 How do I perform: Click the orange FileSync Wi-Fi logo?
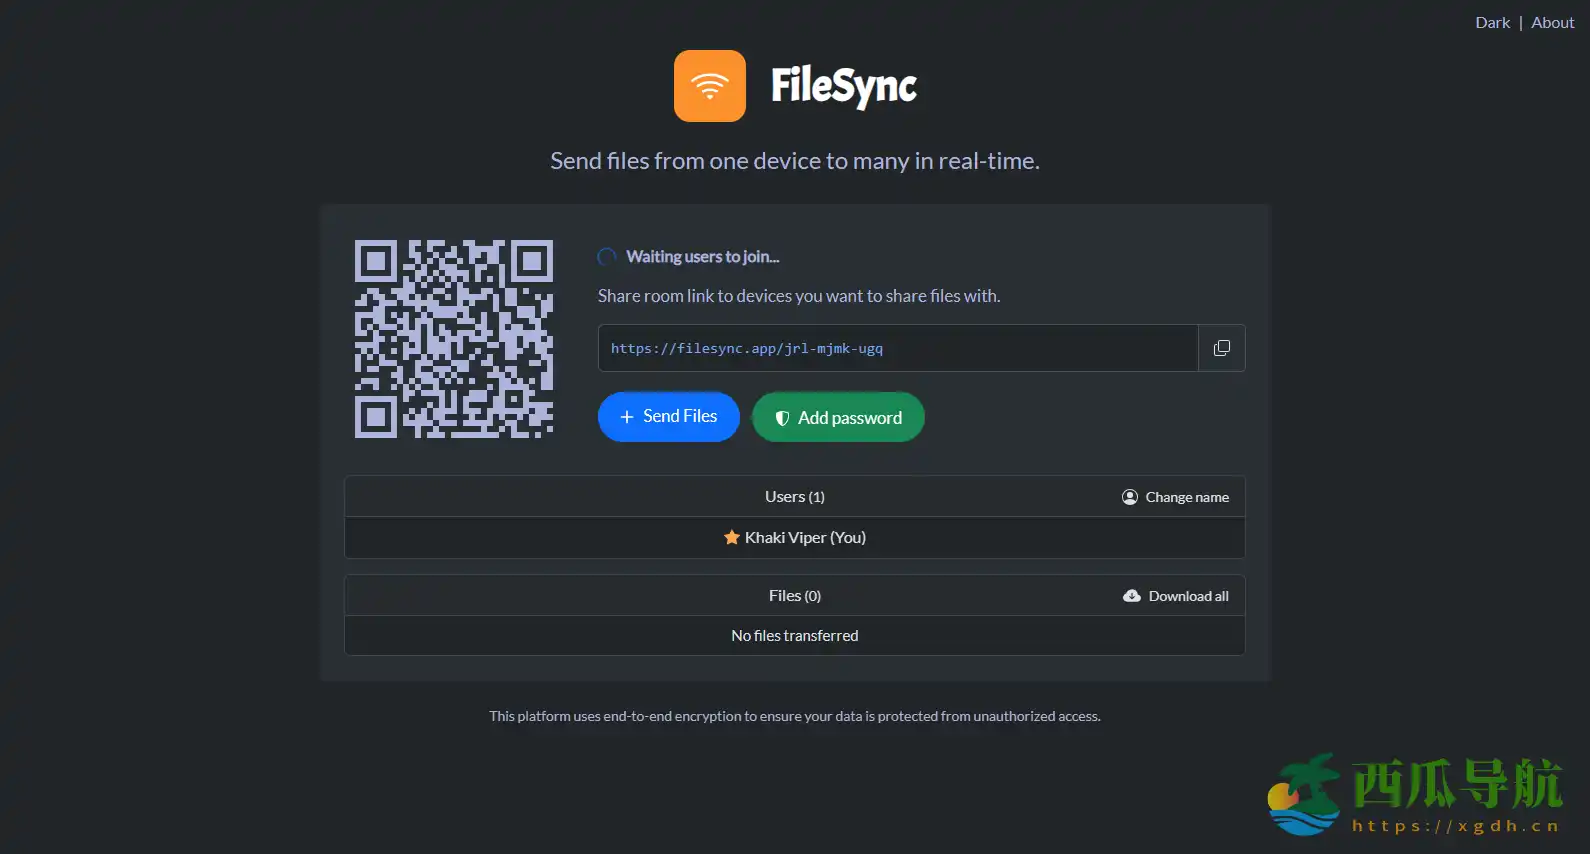[x=709, y=86]
